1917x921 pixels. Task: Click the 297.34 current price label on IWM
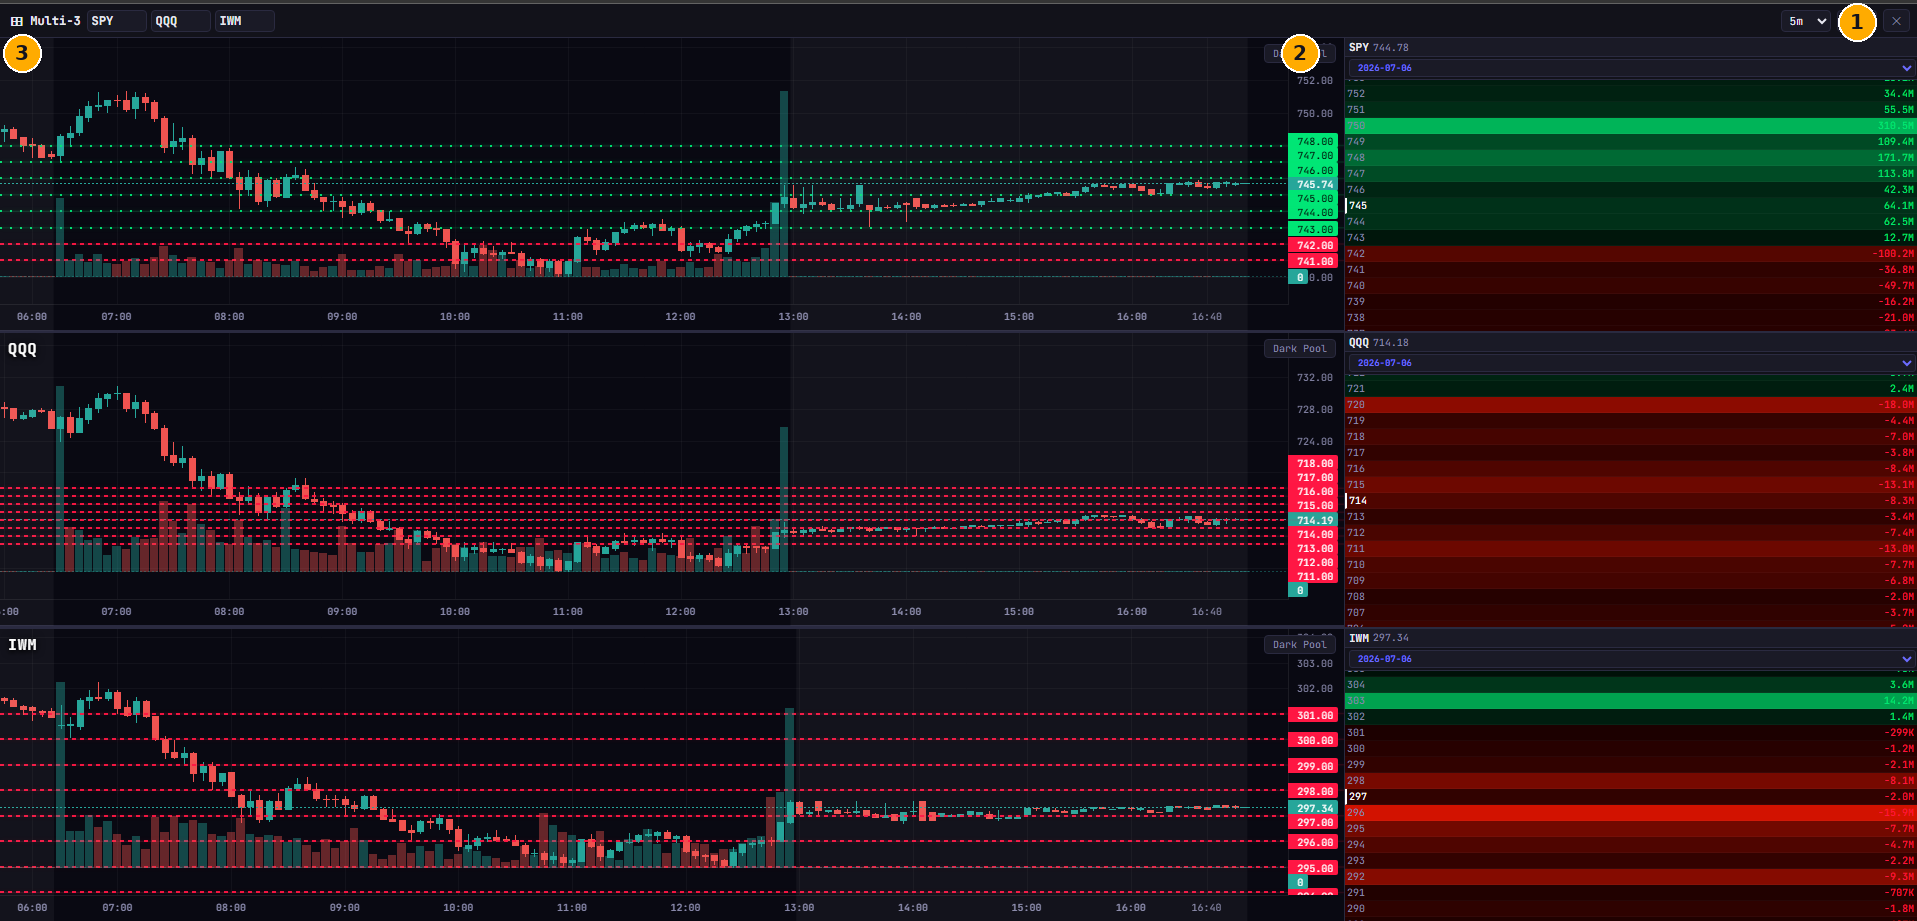1313,808
